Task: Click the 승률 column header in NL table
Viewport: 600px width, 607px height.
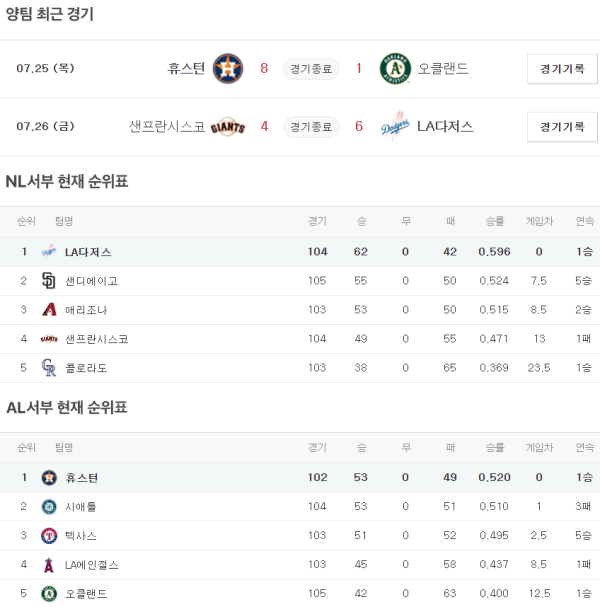Action: (x=494, y=221)
